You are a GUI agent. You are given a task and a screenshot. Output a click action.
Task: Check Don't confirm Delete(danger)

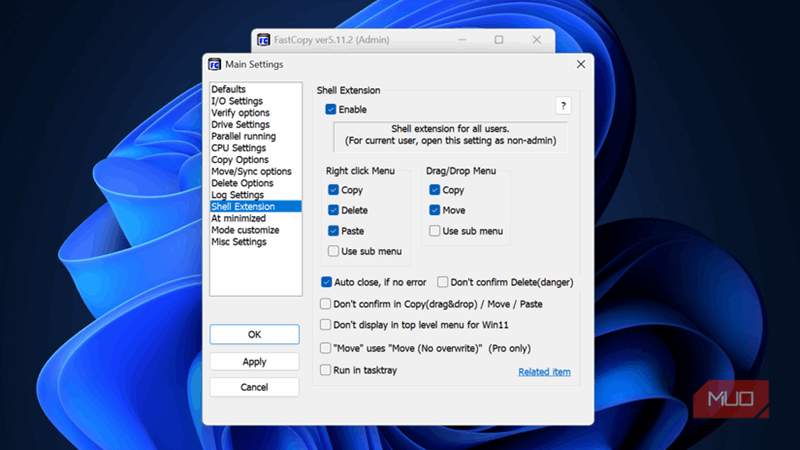coord(442,282)
